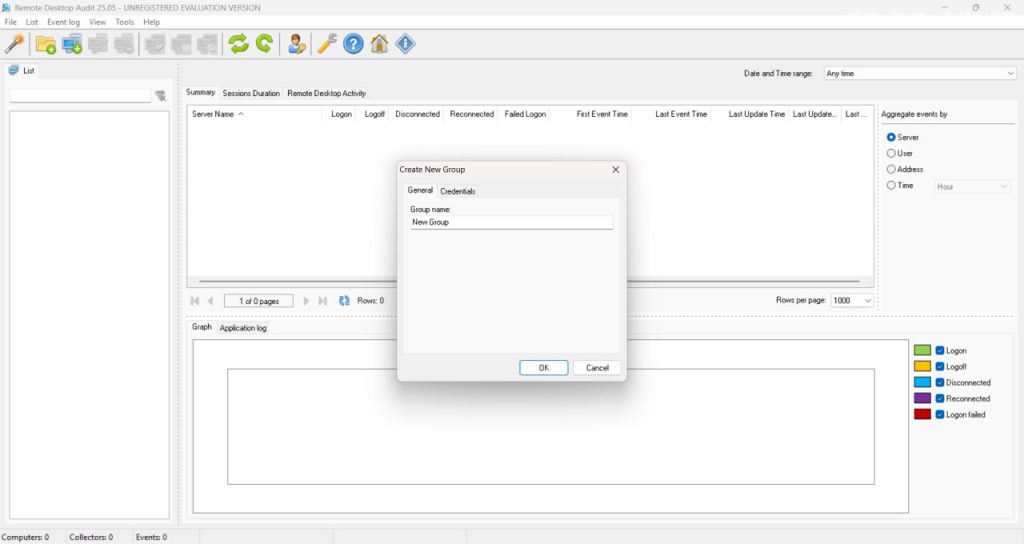Open the user credentials icon in toolbar

coord(297,44)
